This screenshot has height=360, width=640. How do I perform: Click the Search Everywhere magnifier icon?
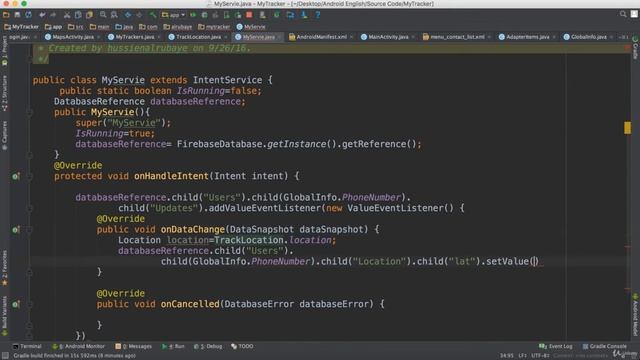[x=623, y=14]
